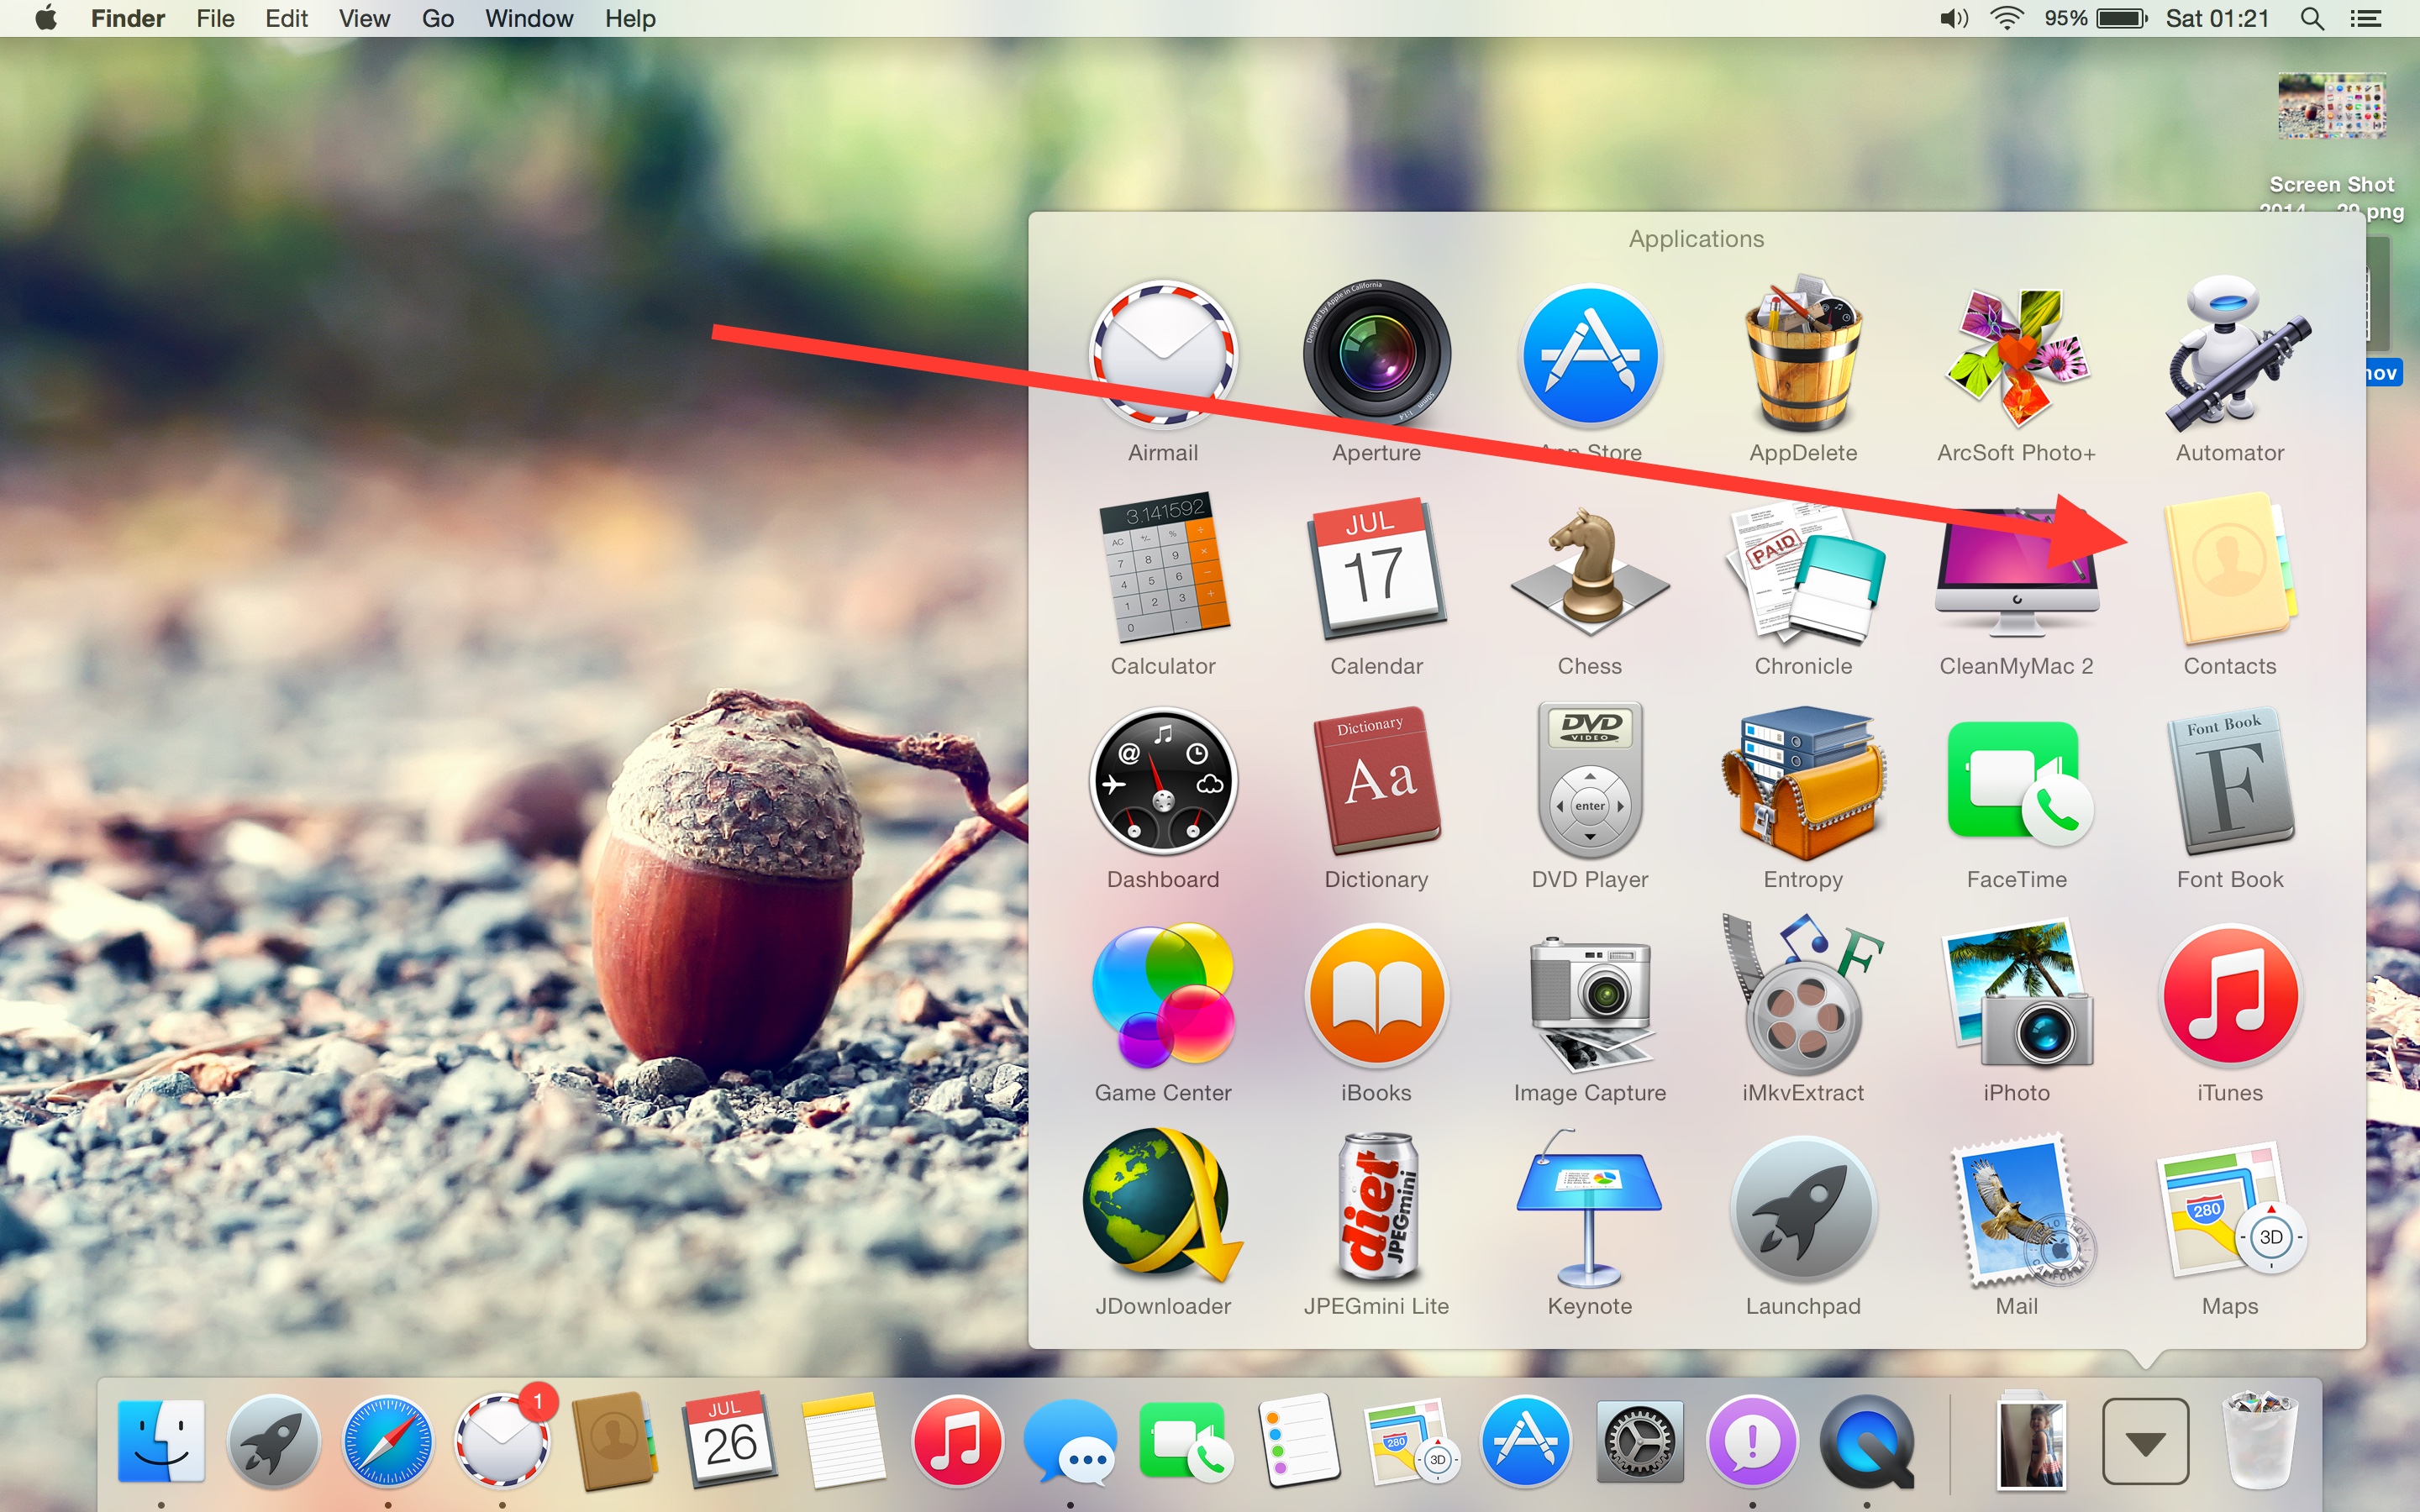This screenshot has height=1512, width=2420.
Task: Launch QuickTime Player from the Dock
Action: click(1866, 1441)
